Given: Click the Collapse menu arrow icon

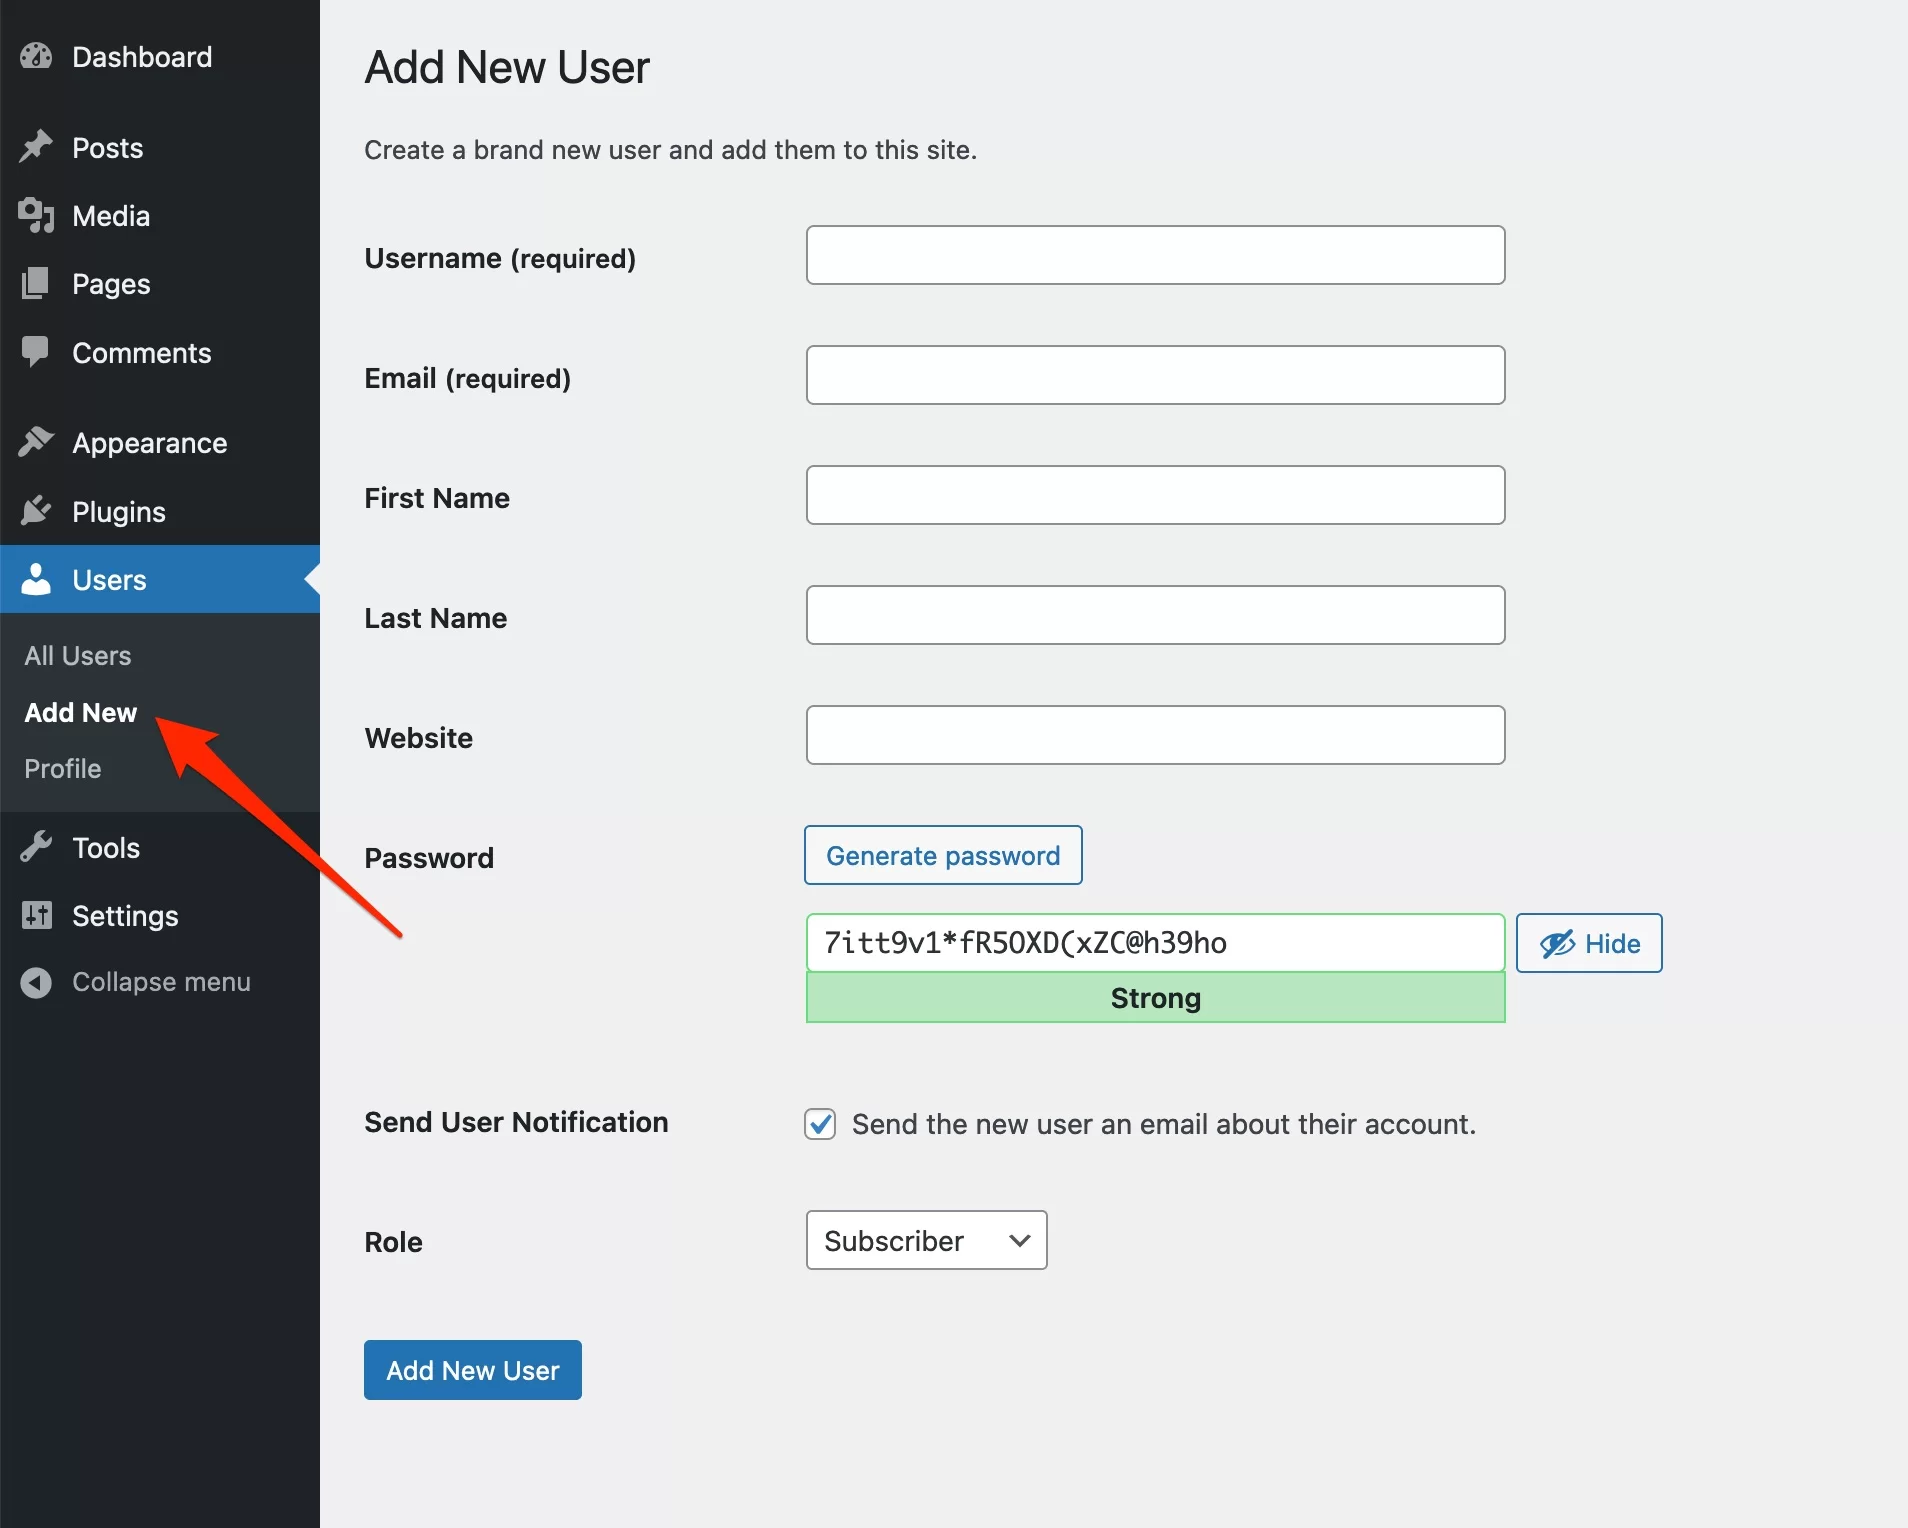Looking at the screenshot, I should click(36, 982).
